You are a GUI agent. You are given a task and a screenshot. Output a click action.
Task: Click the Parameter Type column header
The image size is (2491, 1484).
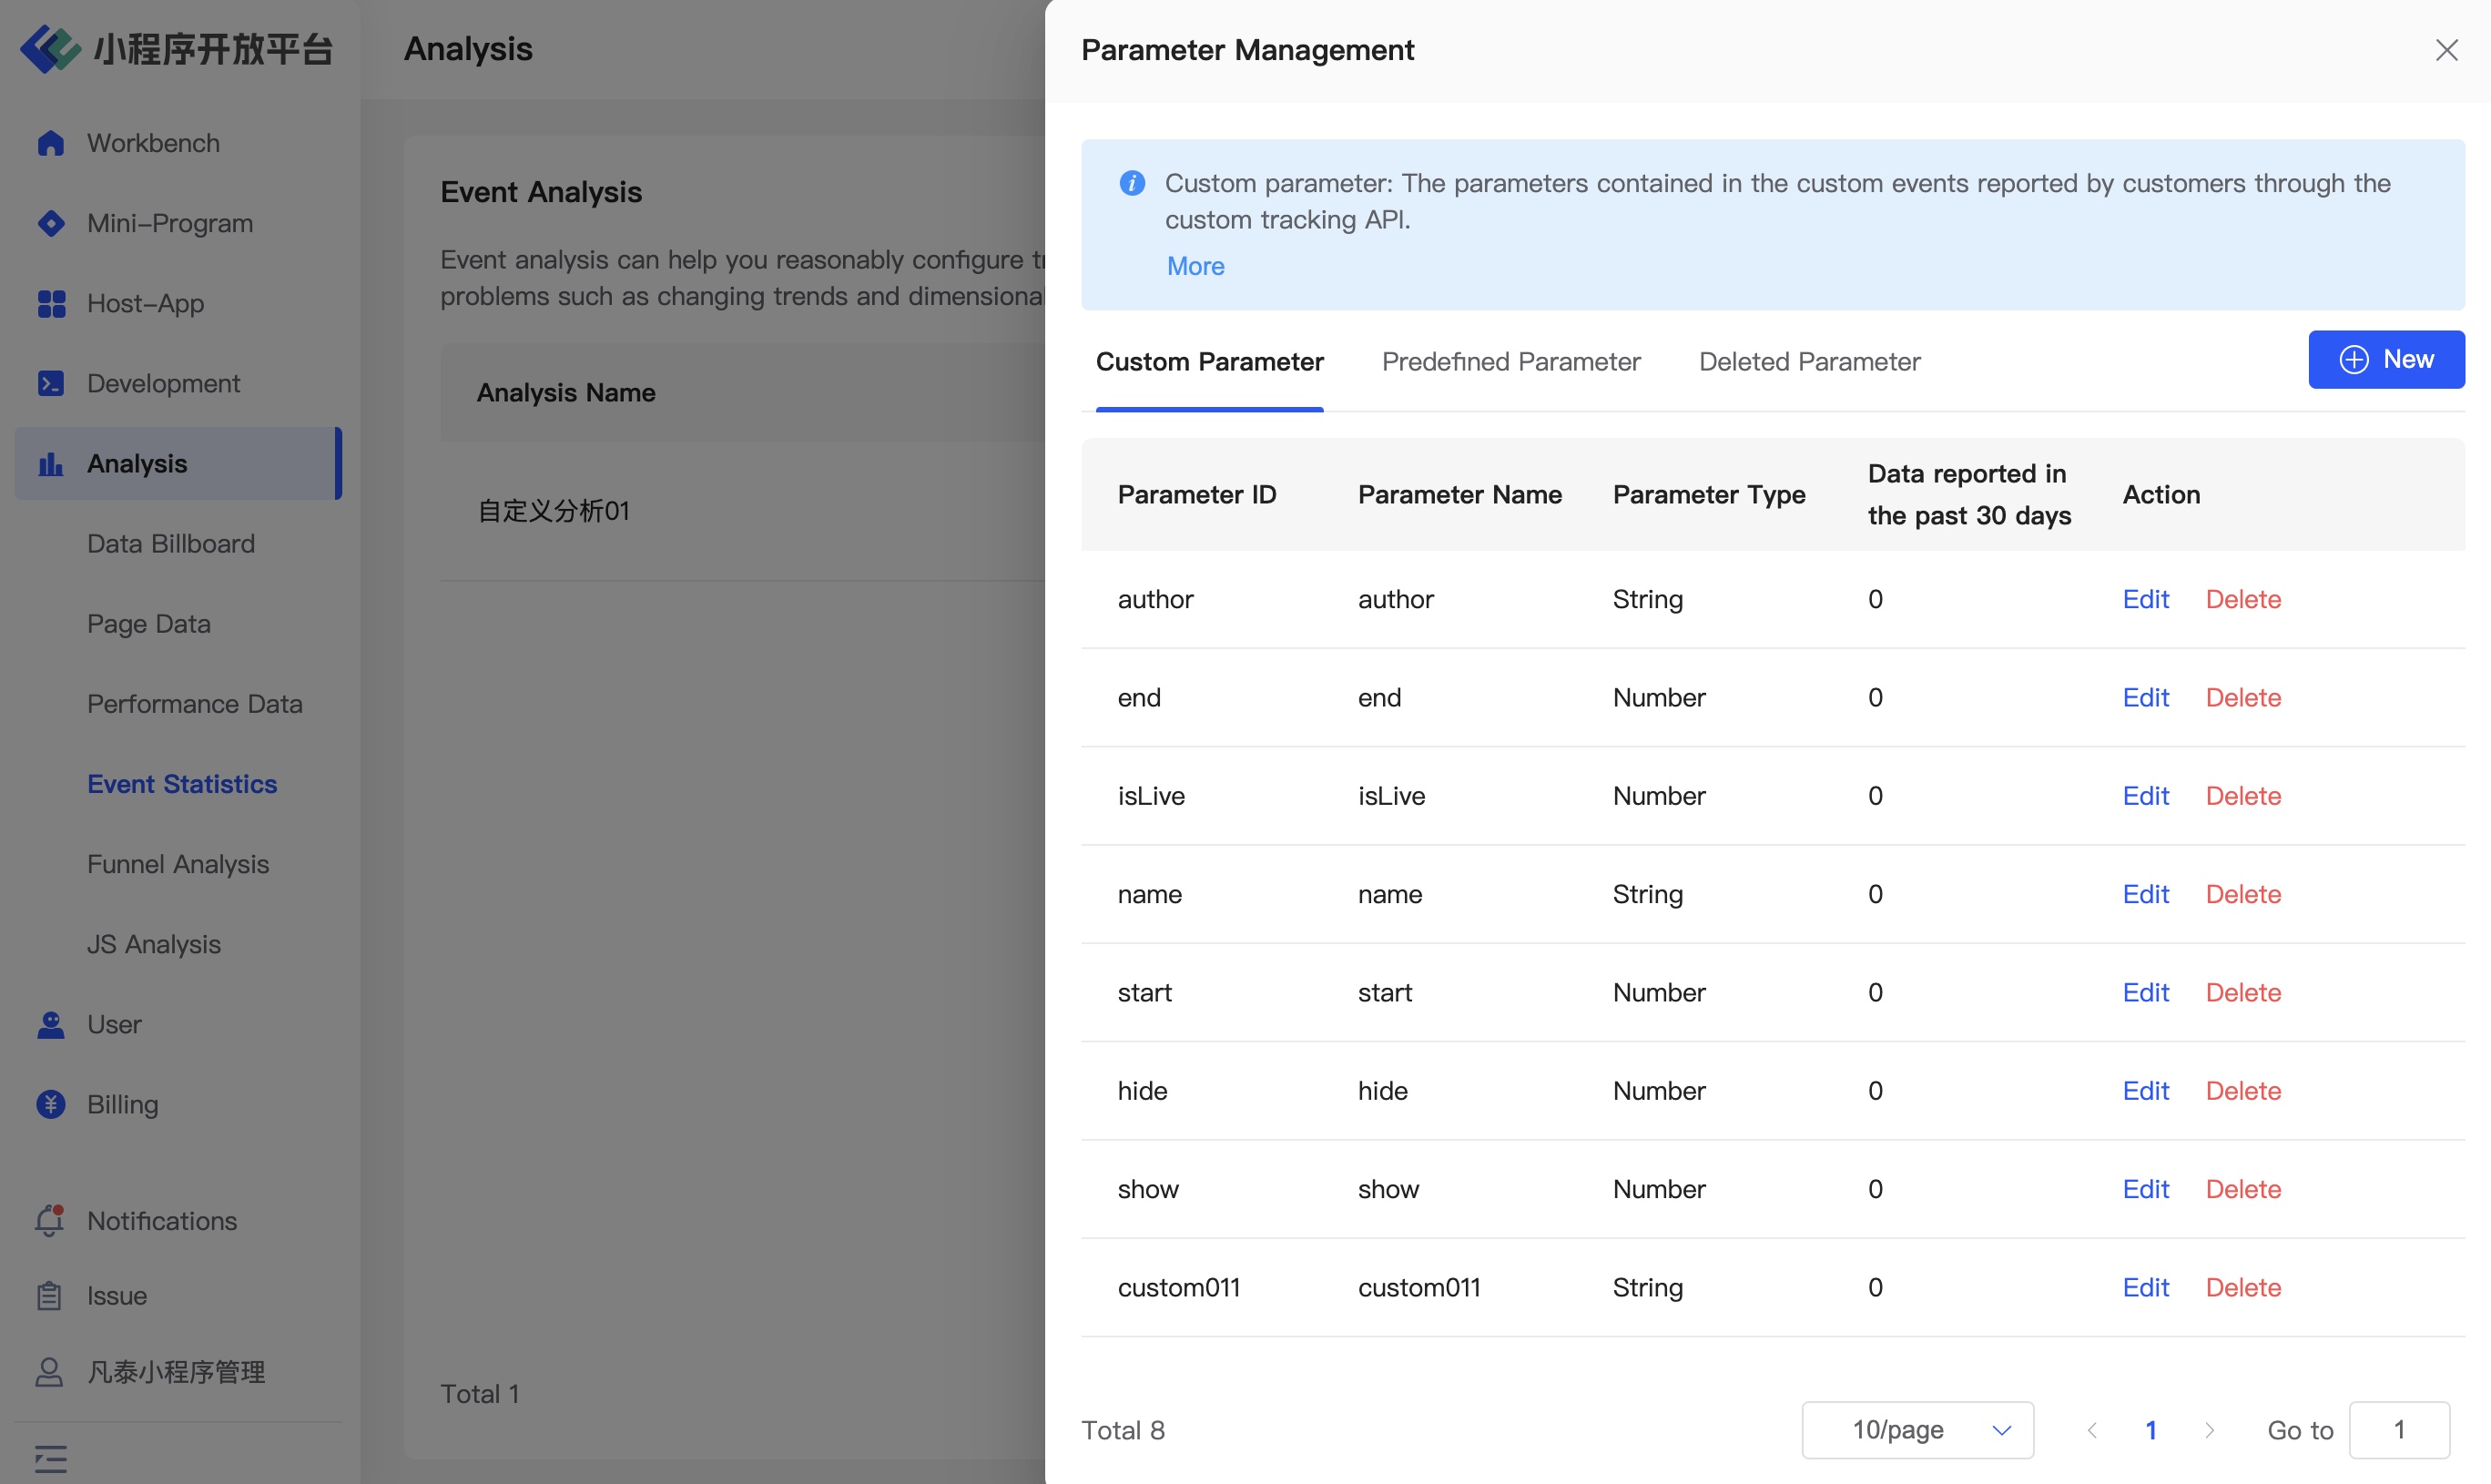[1708, 495]
